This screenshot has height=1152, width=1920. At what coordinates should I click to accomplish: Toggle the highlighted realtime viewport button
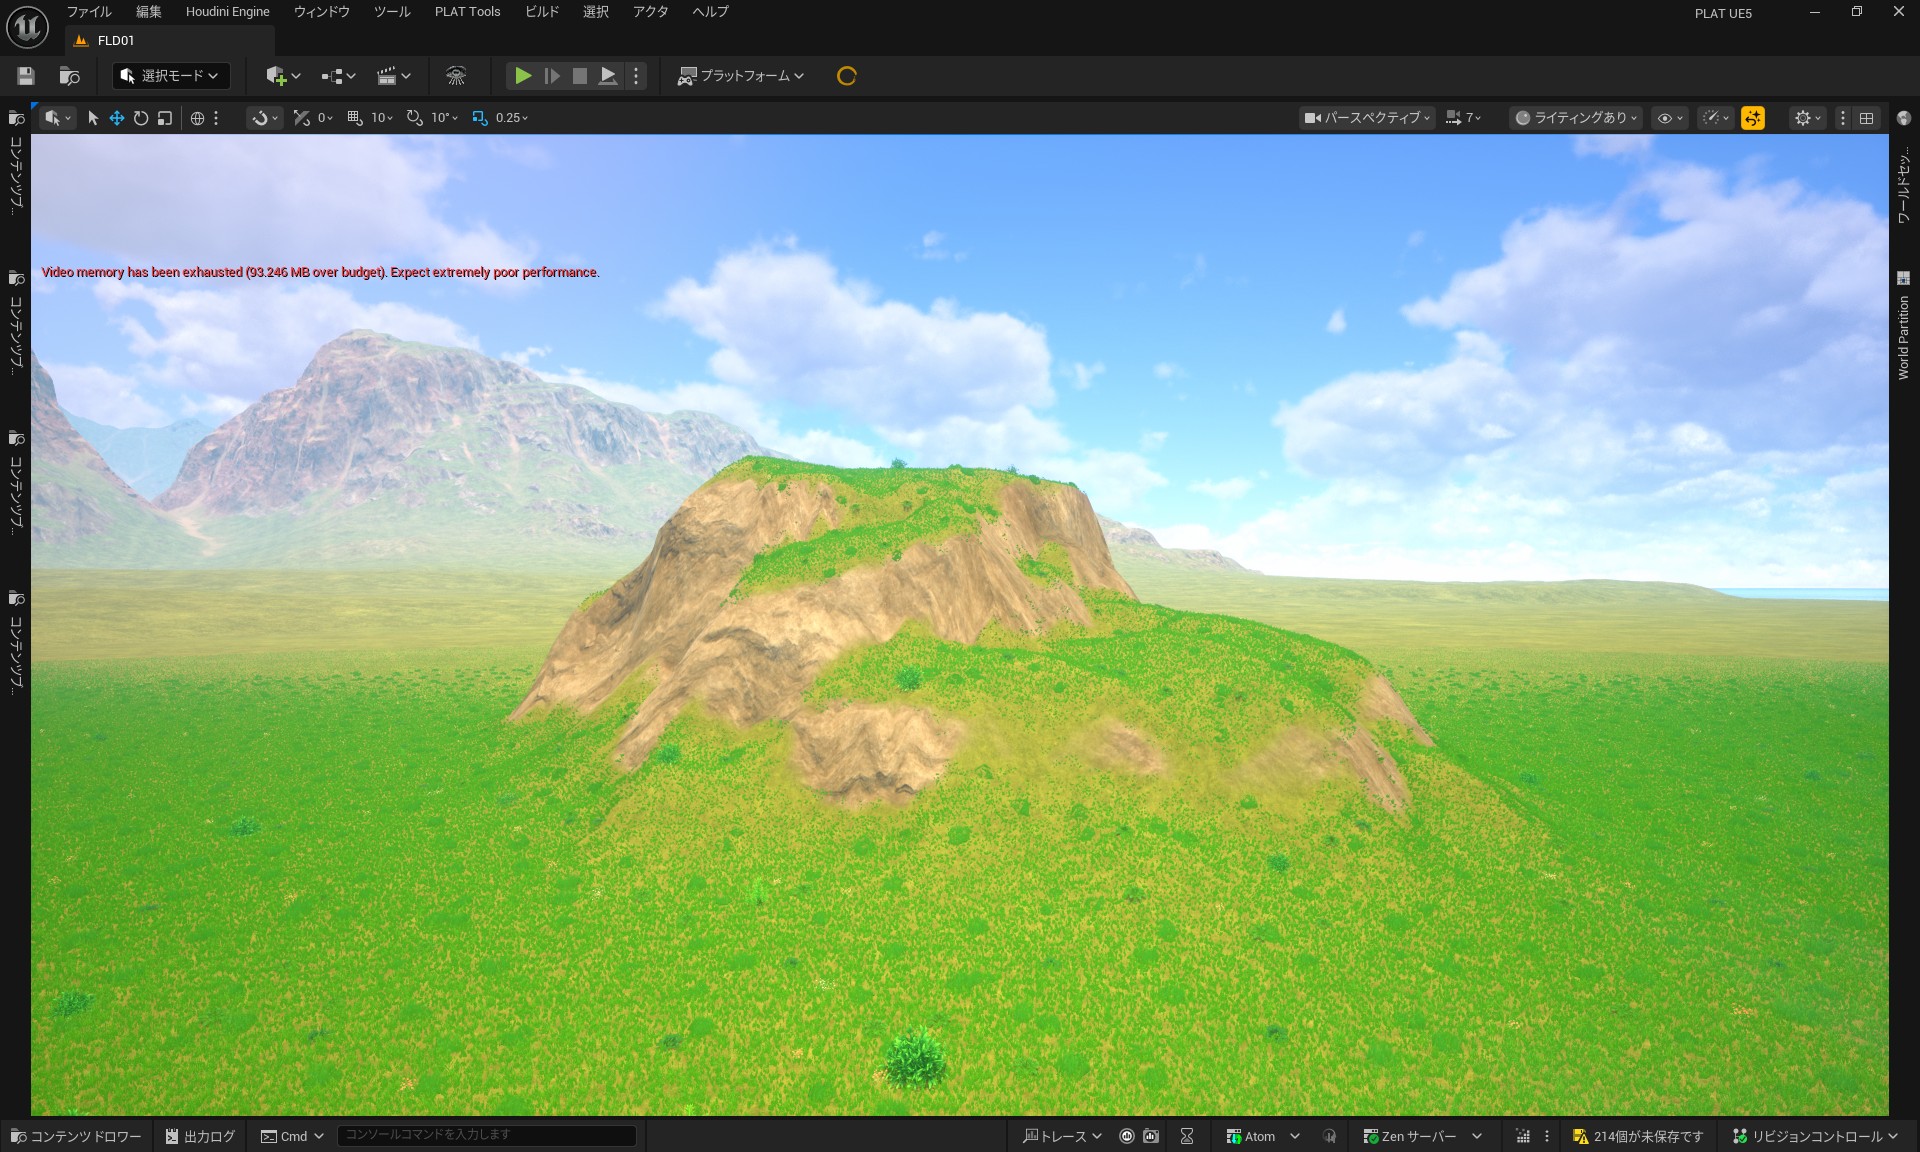click(x=1753, y=118)
